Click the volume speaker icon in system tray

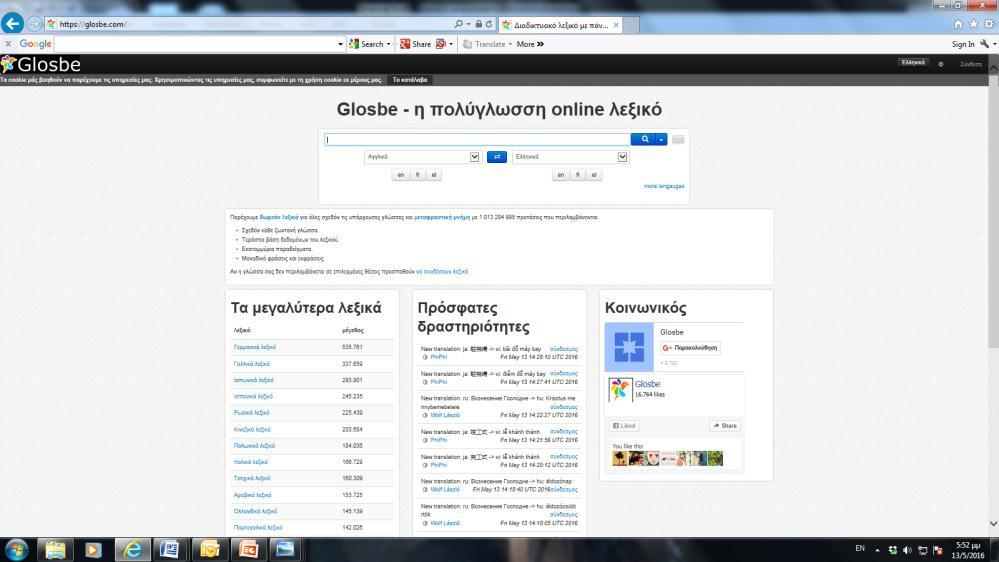tap(907, 550)
